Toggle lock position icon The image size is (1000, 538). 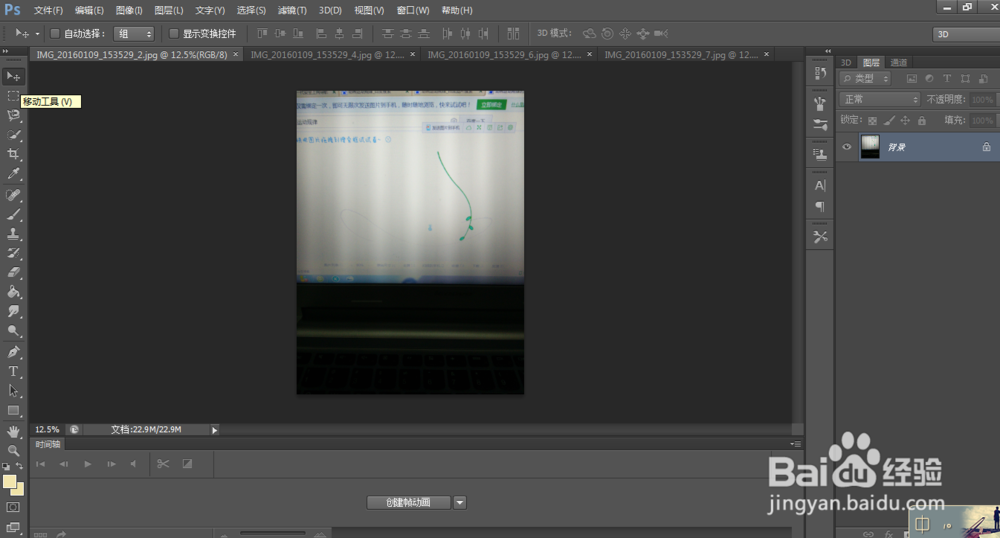pos(905,120)
